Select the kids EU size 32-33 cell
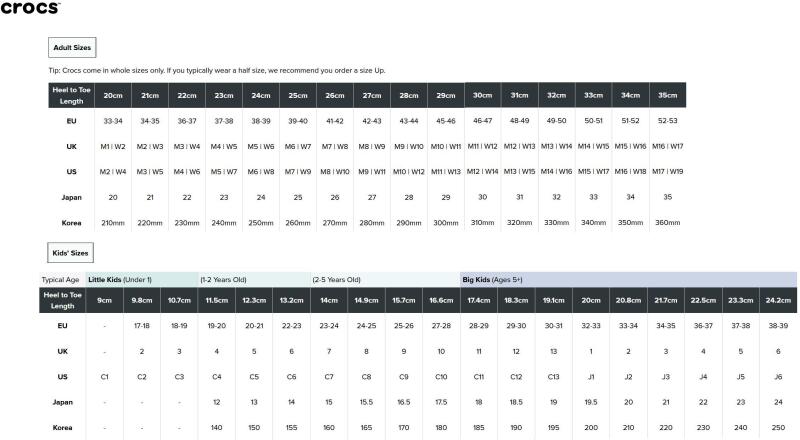Image resolution: width=800 pixels, height=440 pixels. point(591,326)
